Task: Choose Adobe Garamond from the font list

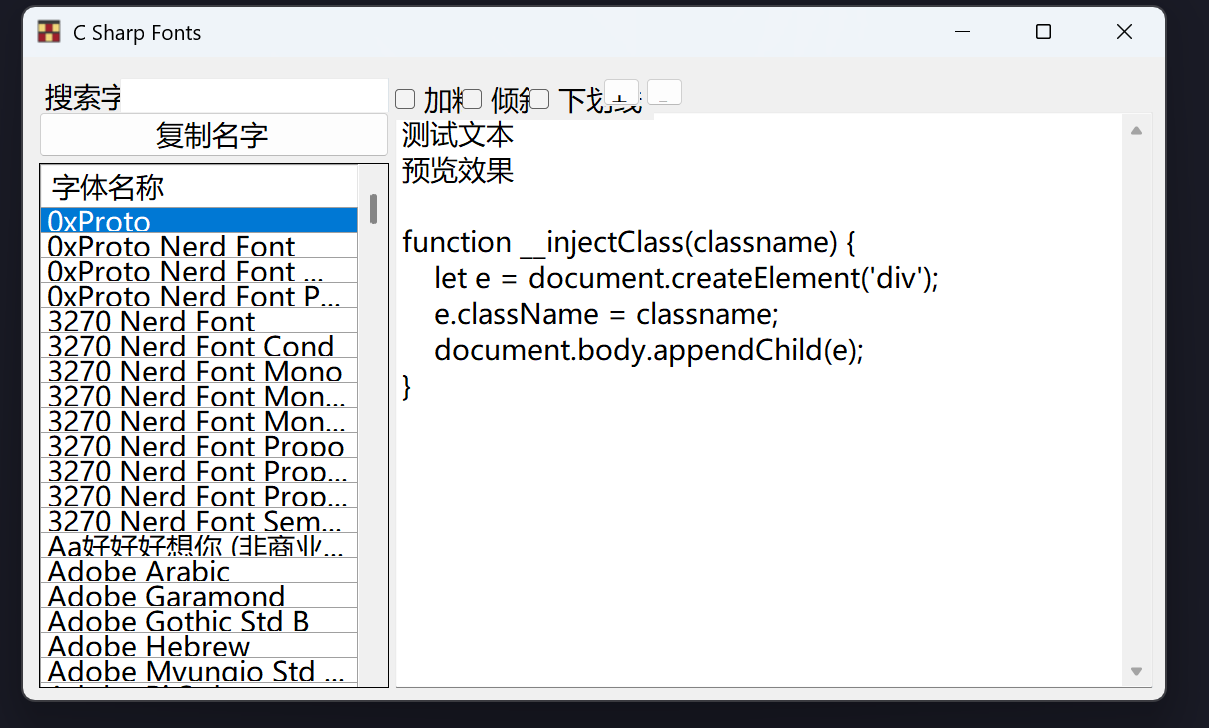Action: 198,596
